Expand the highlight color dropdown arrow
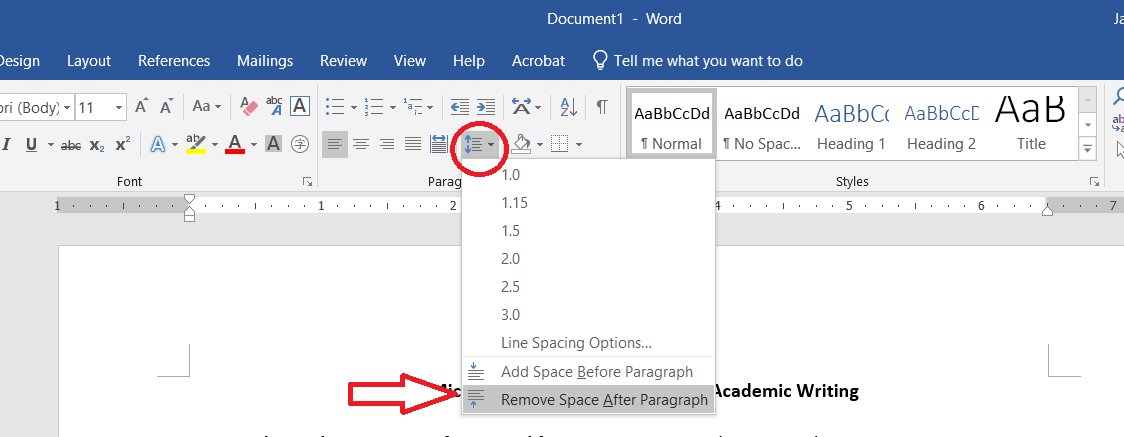Image resolution: width=1124 pixels, height=437 pixels. [x=214, y=145]
